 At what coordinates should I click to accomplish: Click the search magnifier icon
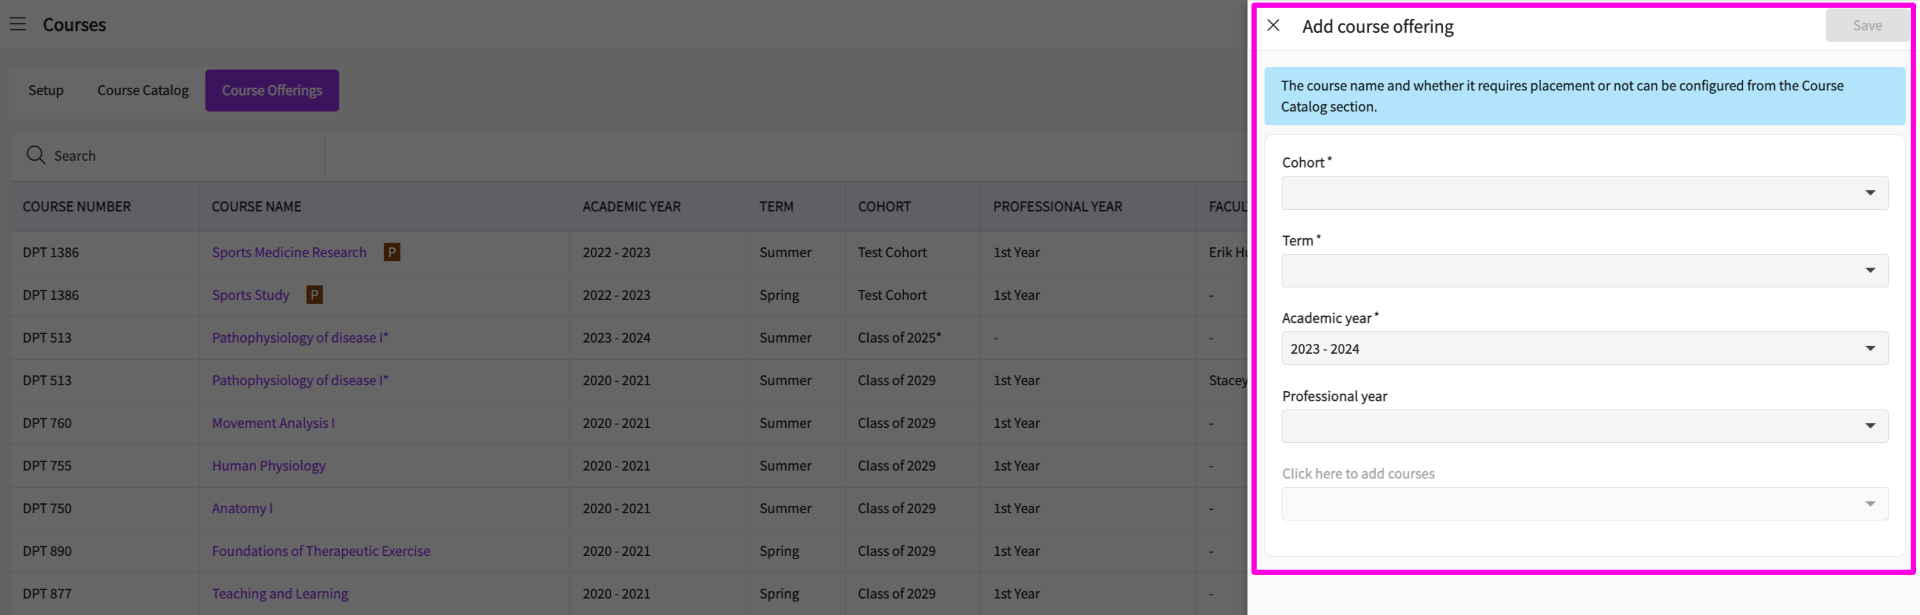pyautogui.click(x=36, y=155)
